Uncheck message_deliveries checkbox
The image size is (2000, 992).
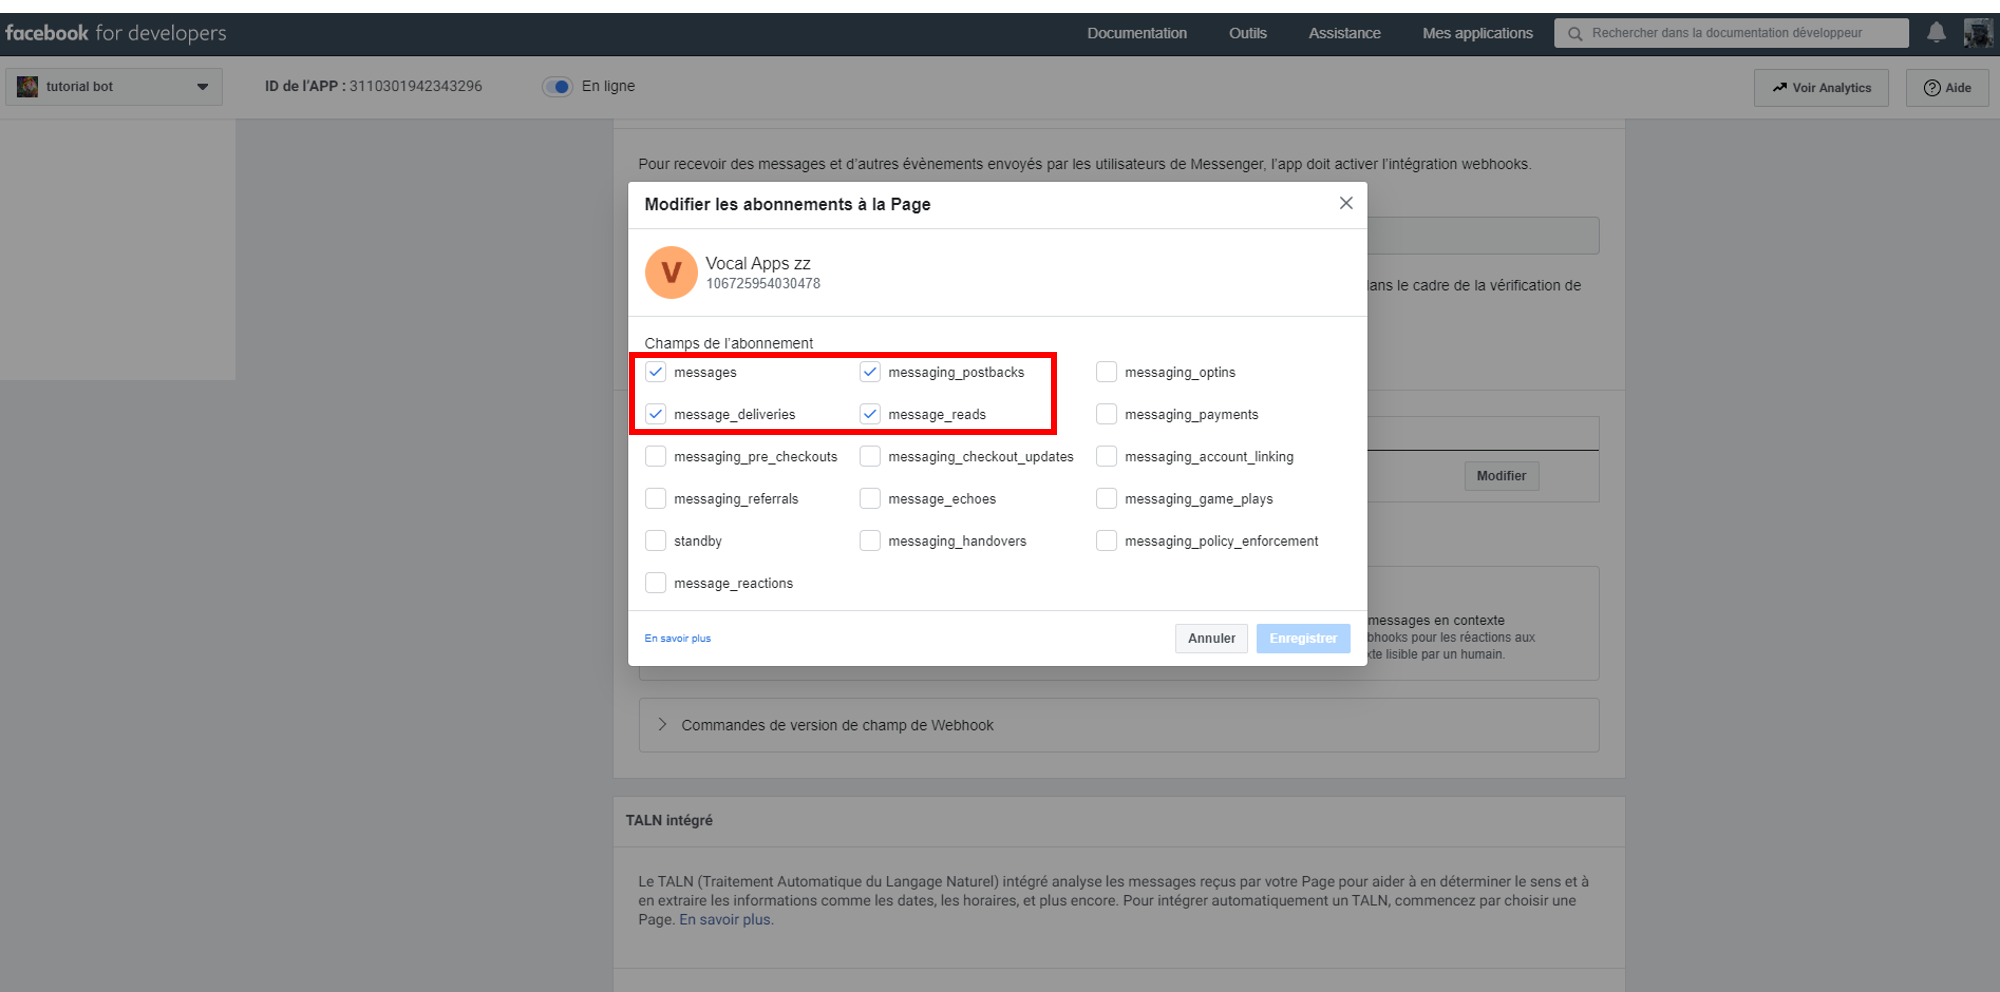point(655,414)
